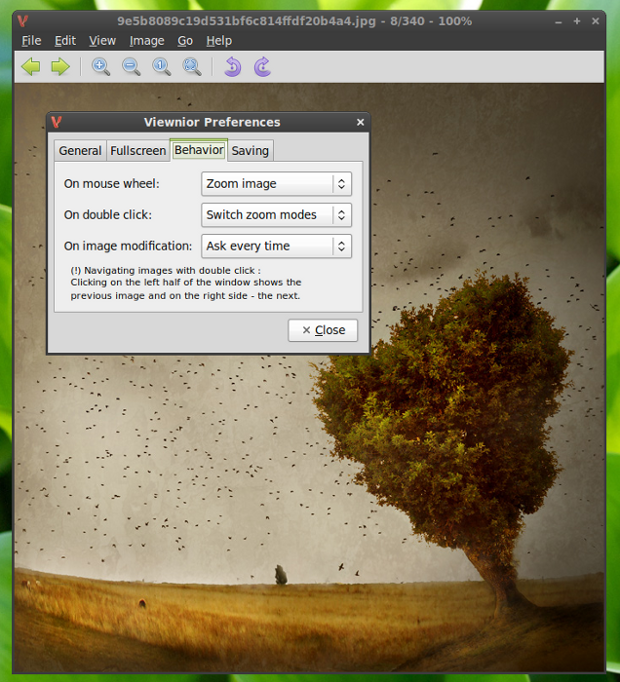The width and height of the screenshot is (620, 682).
Task: Click the 'On mouse wheel:' label
Action: (111, 184)
